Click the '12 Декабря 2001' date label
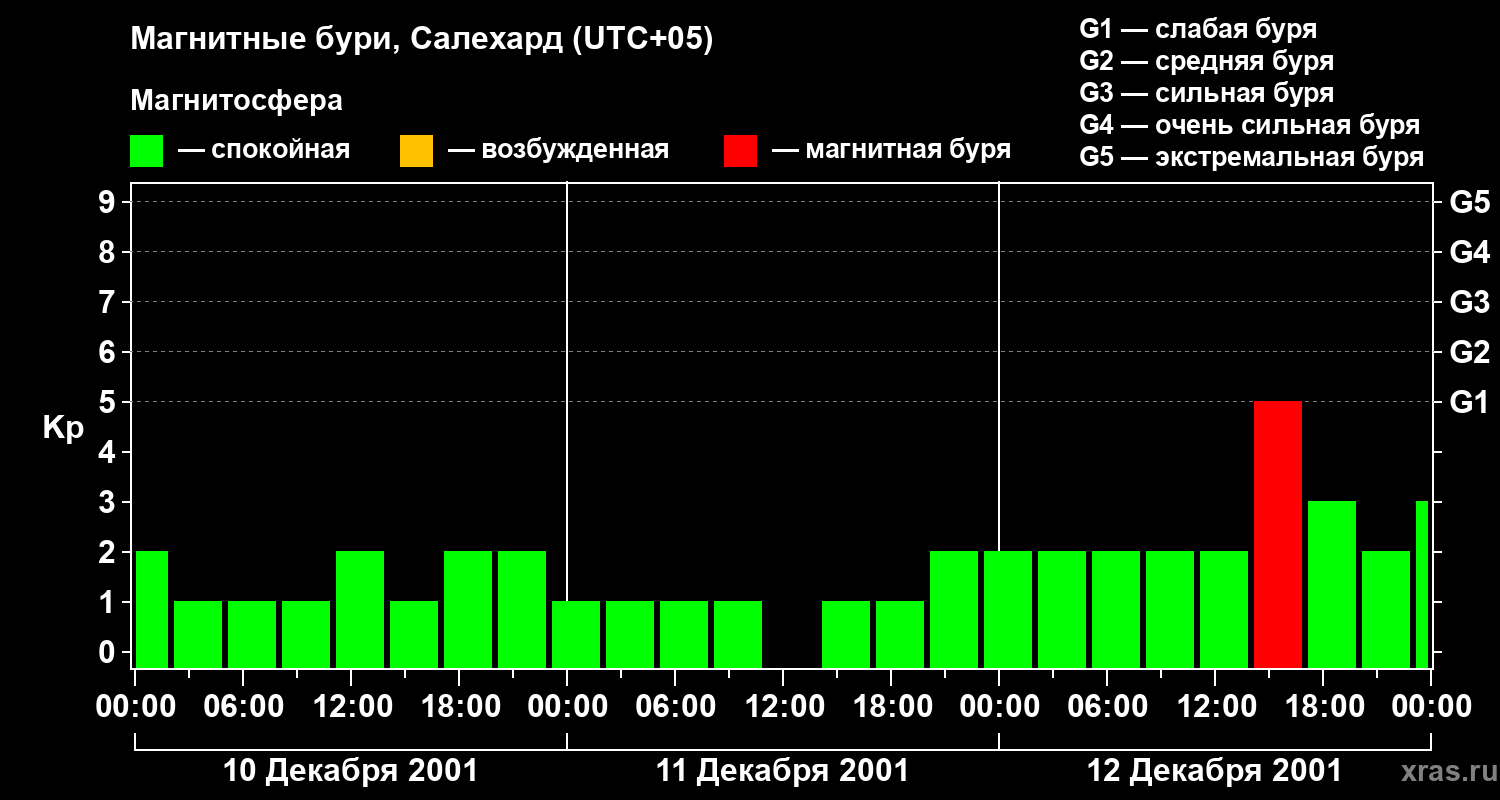1500x800 pixels. point(1214,771)
